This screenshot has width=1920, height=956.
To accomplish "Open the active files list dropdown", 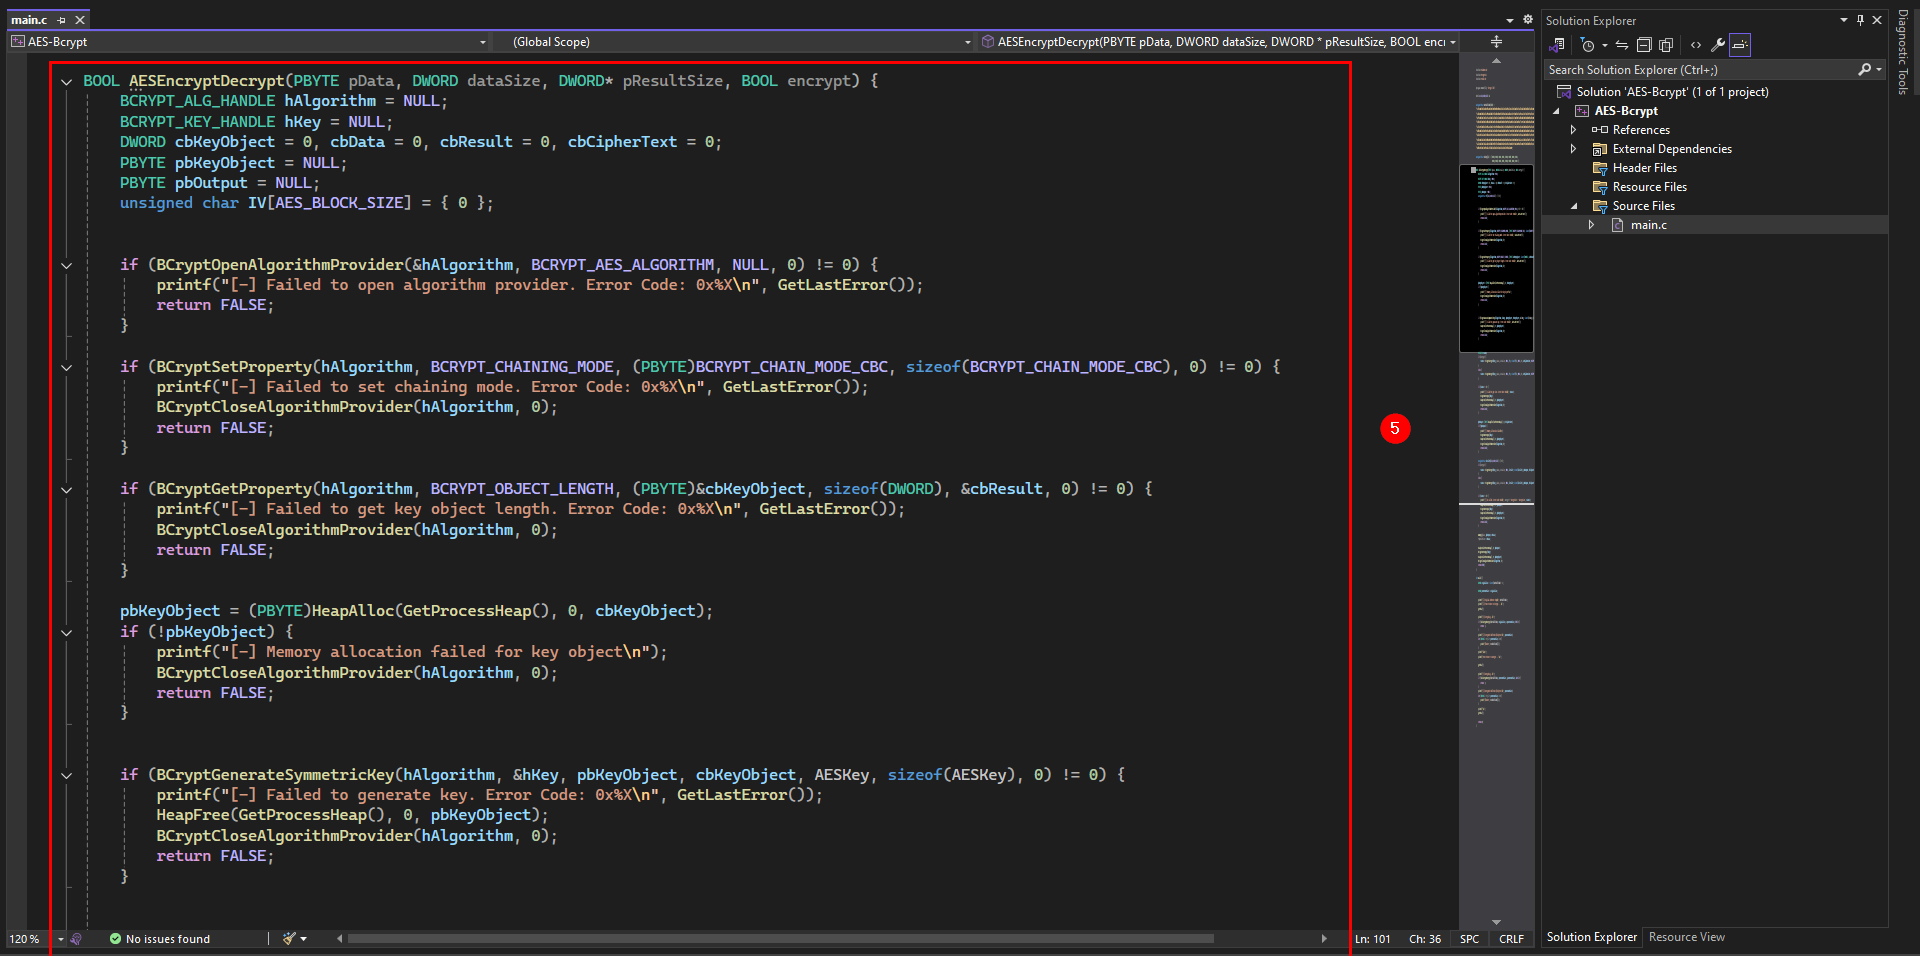I will pos(1510,20).
